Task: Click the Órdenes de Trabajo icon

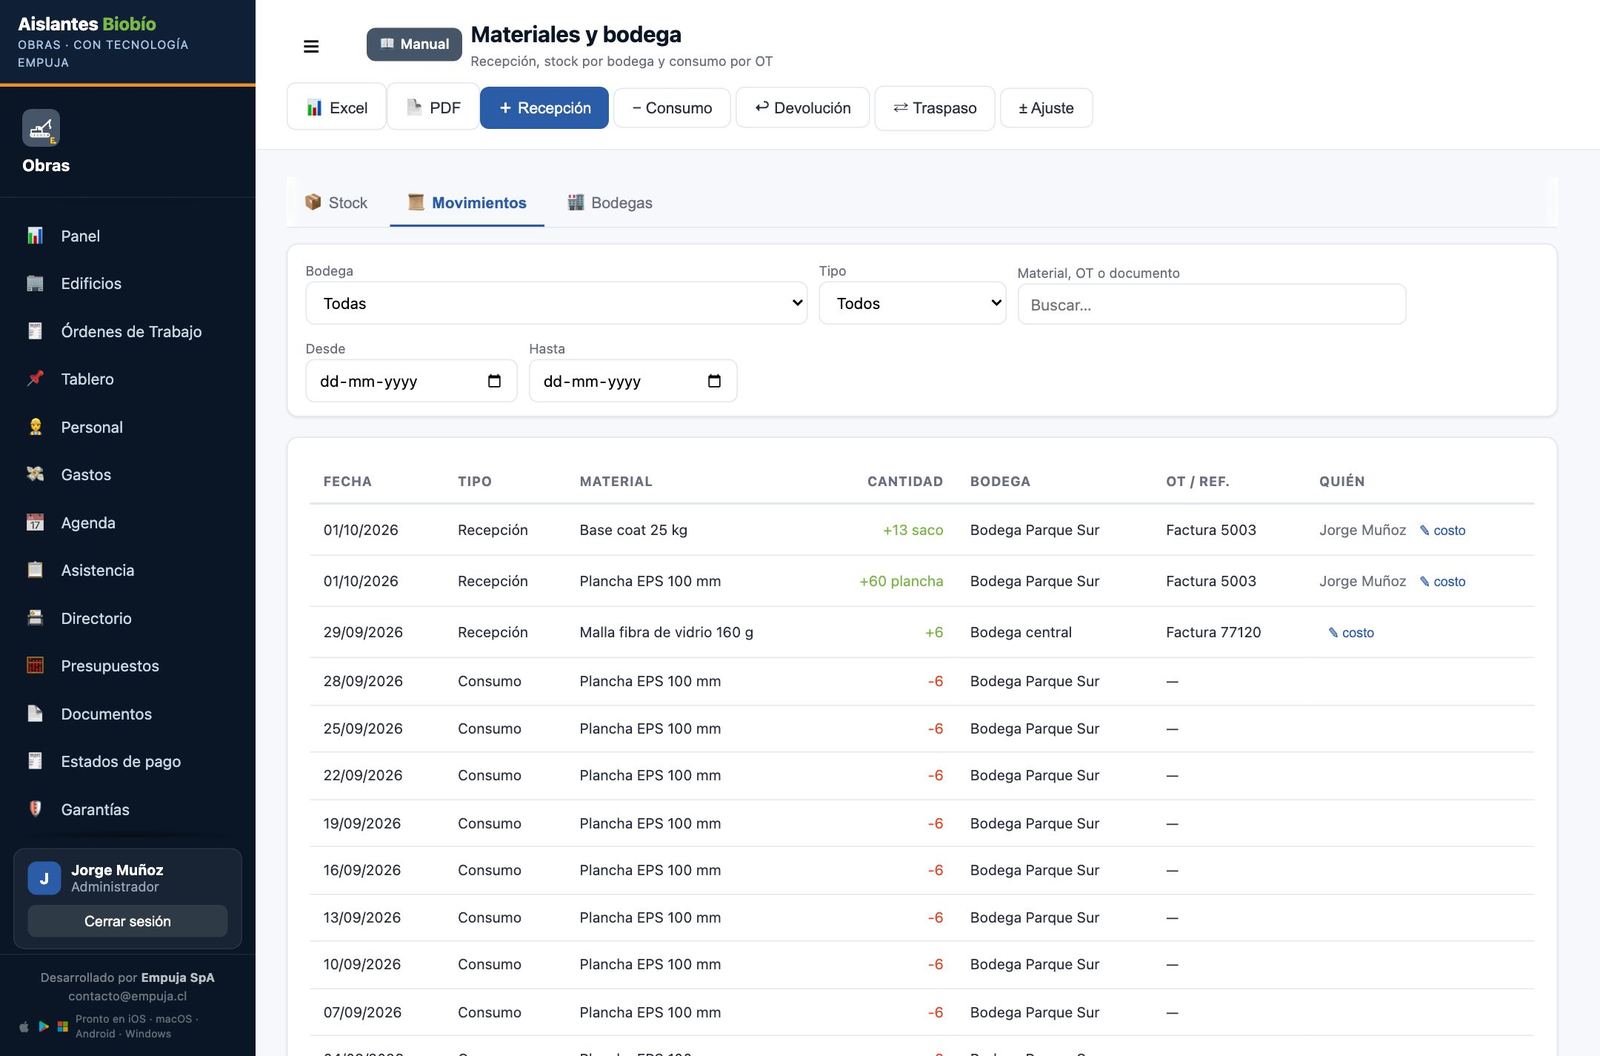Action: (35, 331)
